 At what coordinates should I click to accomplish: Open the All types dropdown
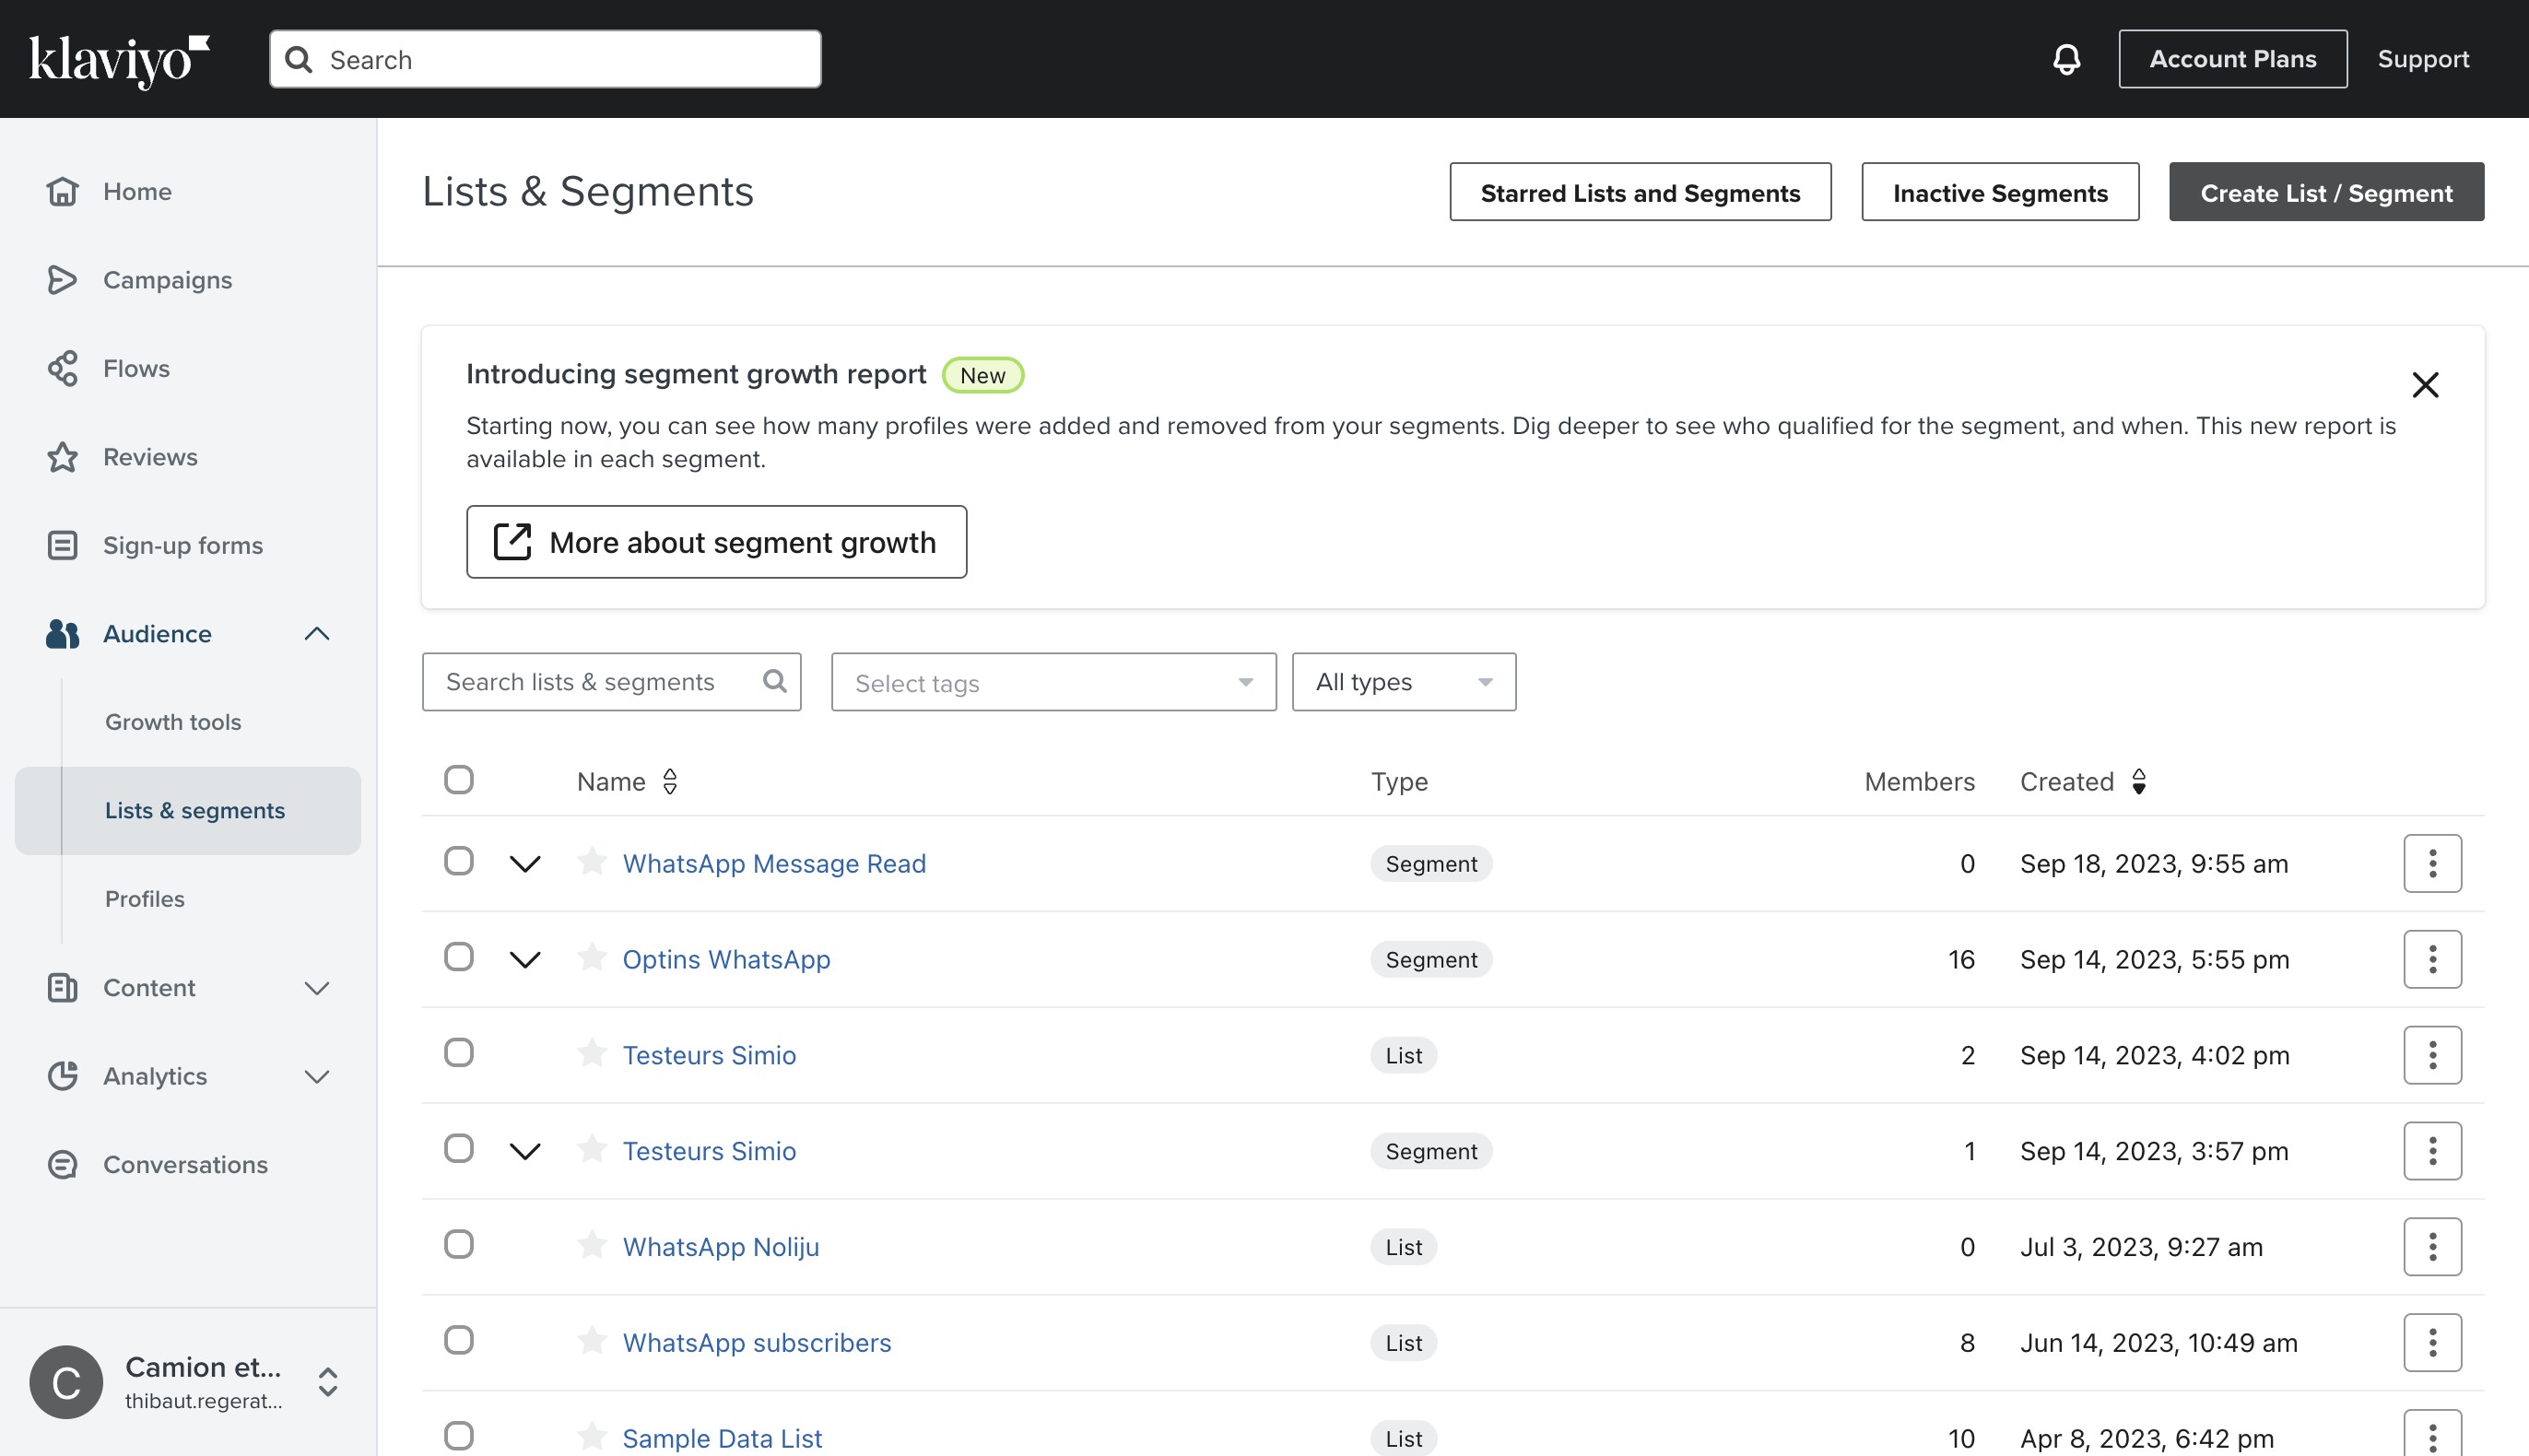coord(1403,682)
